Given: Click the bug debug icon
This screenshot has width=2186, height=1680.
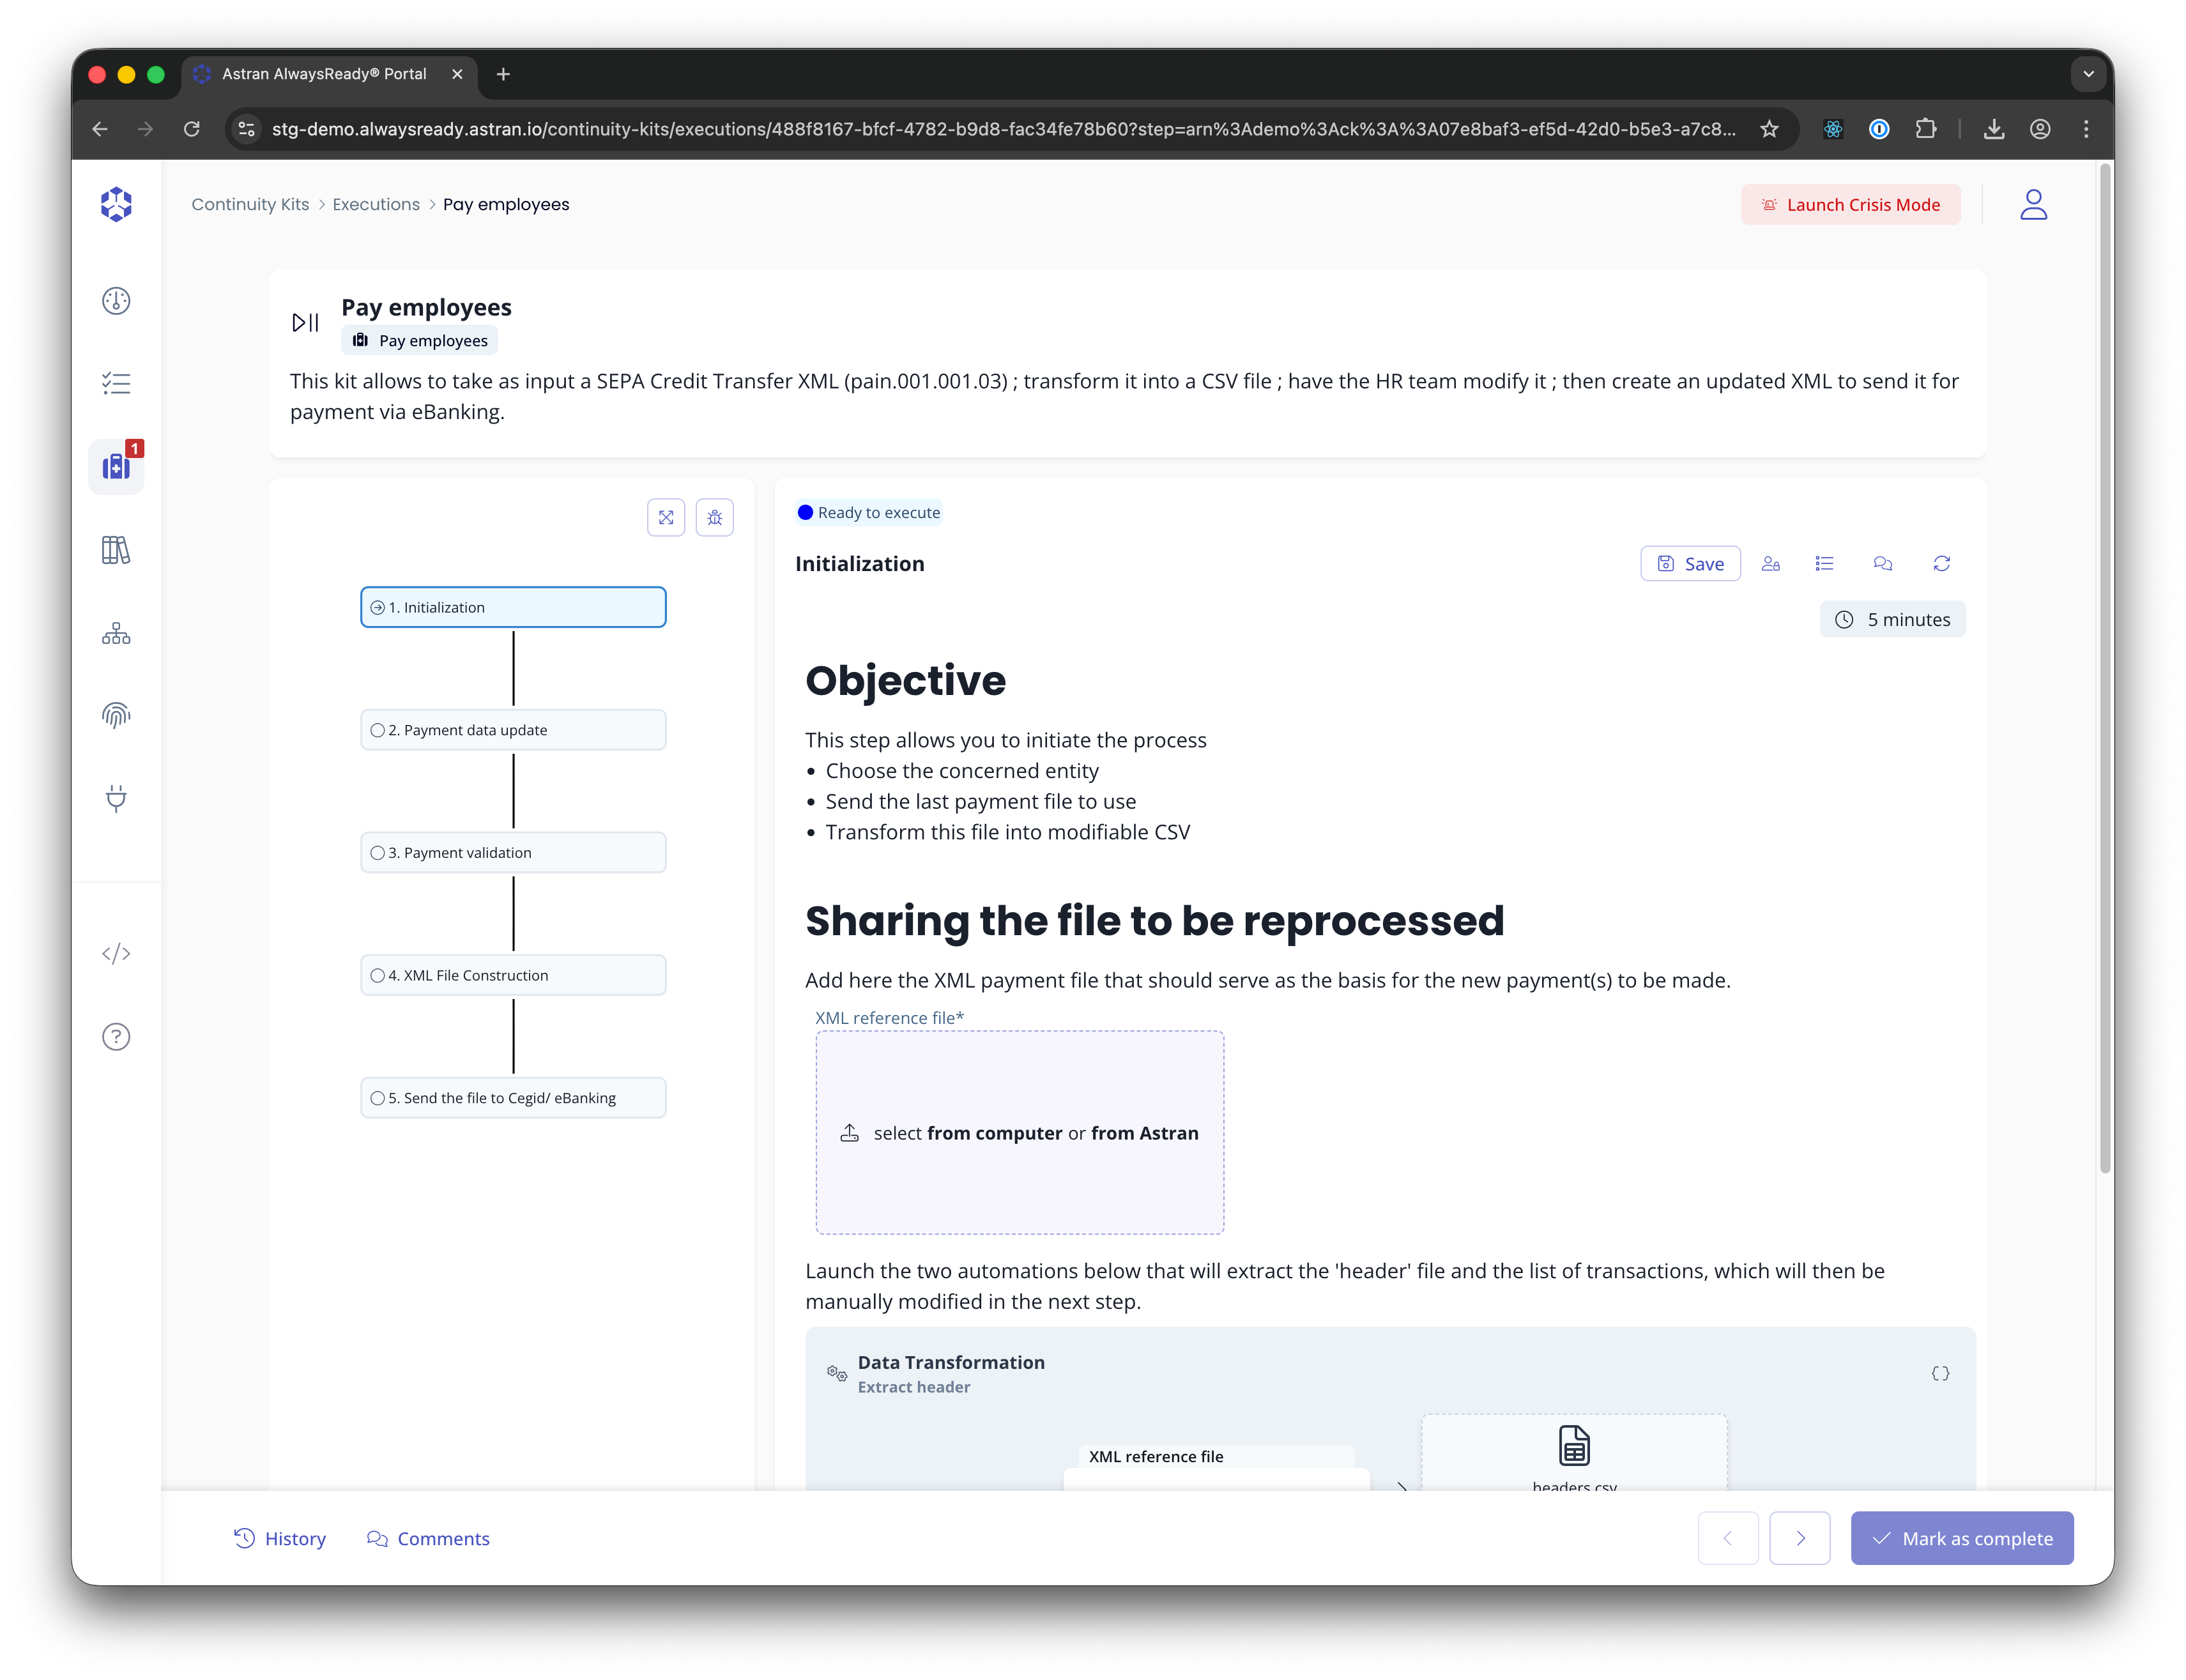Looking at the screenshot, I should click(x=714, y=517).
